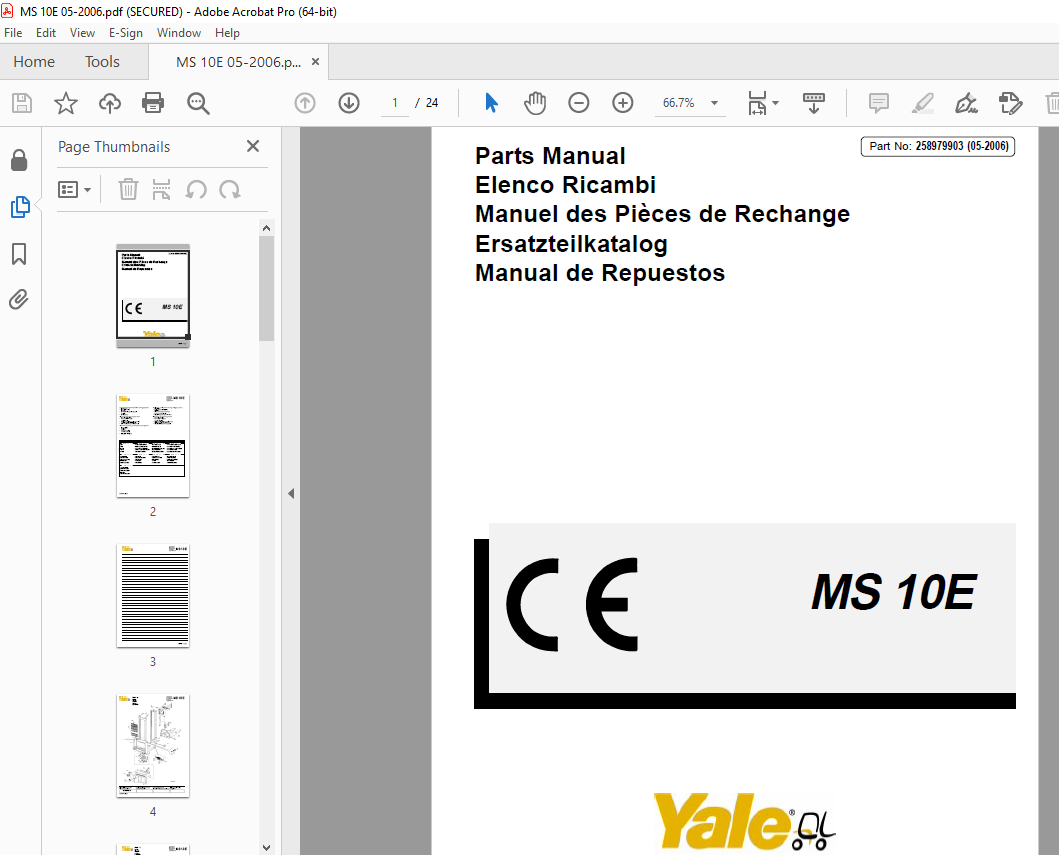
Task: Click the insert pages thumbnail icon
Action: click(161, 190)
